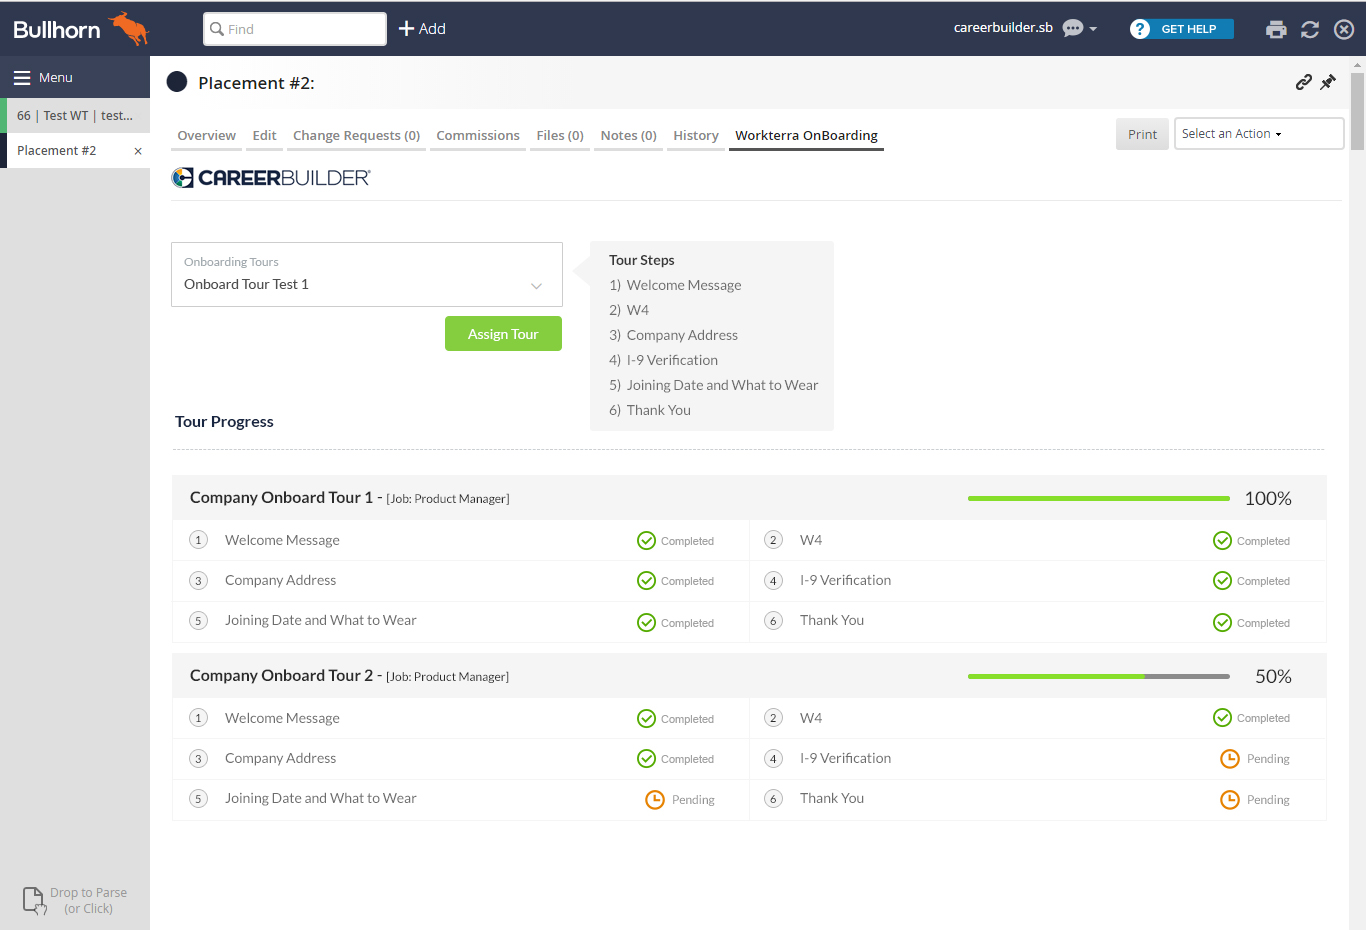The image size is (1366, 930).
Task: Click the "Company Onboard Tour 1" heading
Action: [x=281, y=497]
